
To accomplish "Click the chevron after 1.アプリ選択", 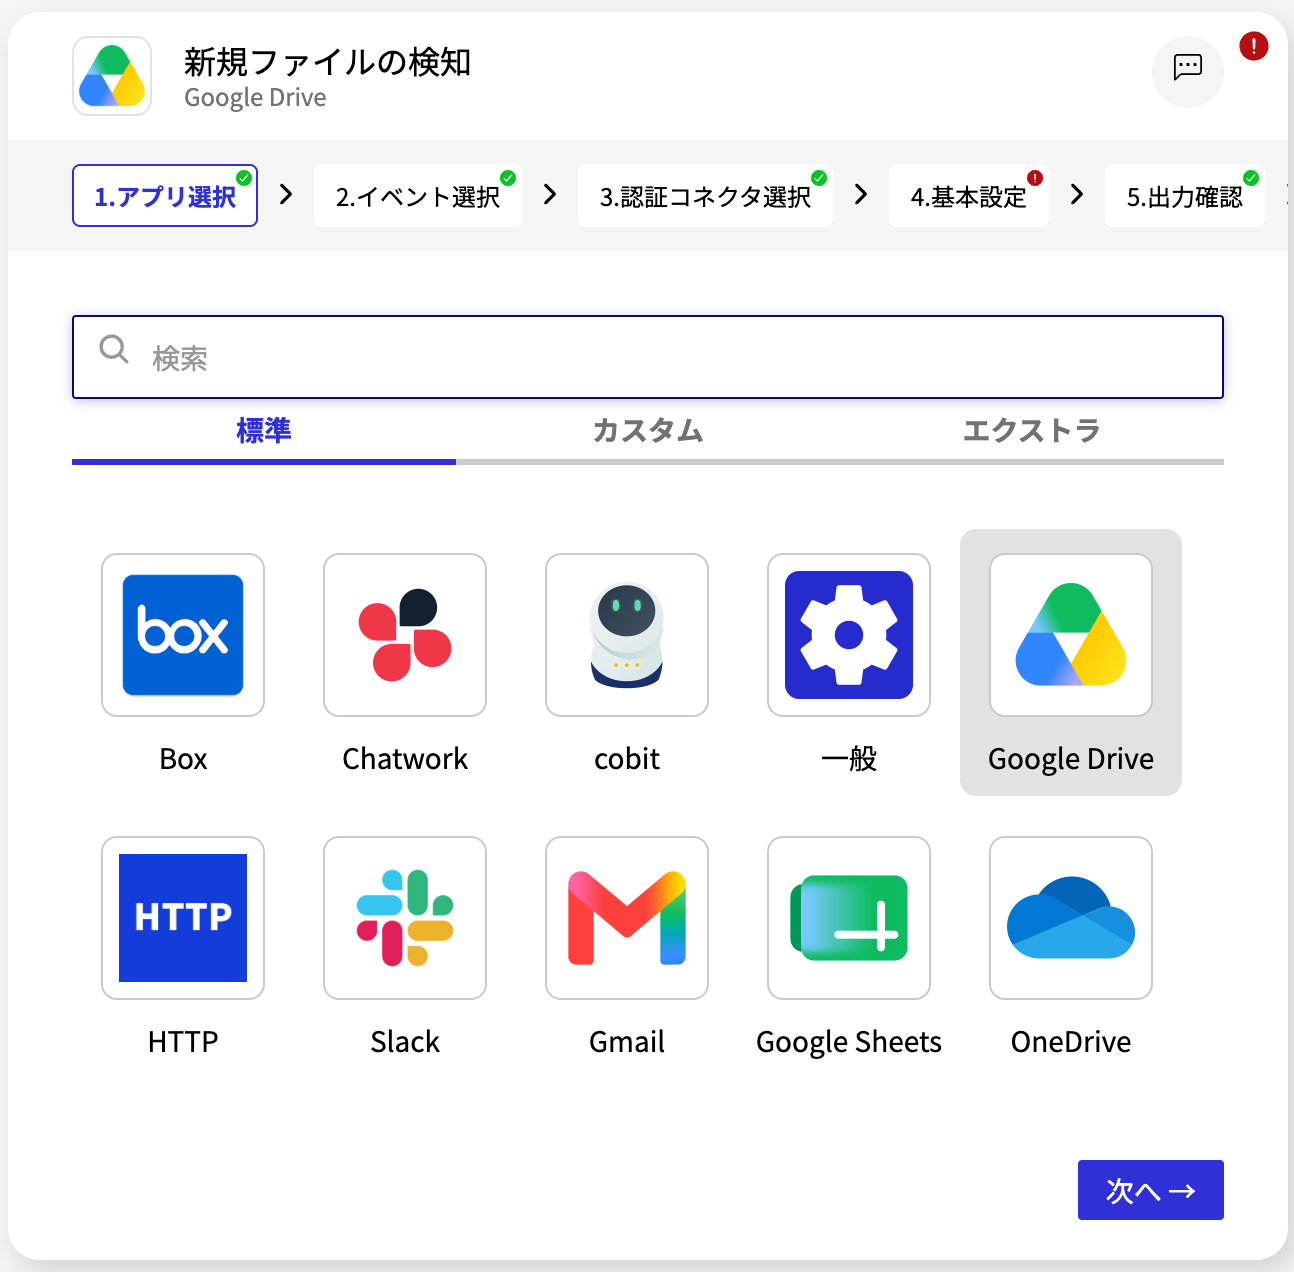I will [x=286, y=194].
